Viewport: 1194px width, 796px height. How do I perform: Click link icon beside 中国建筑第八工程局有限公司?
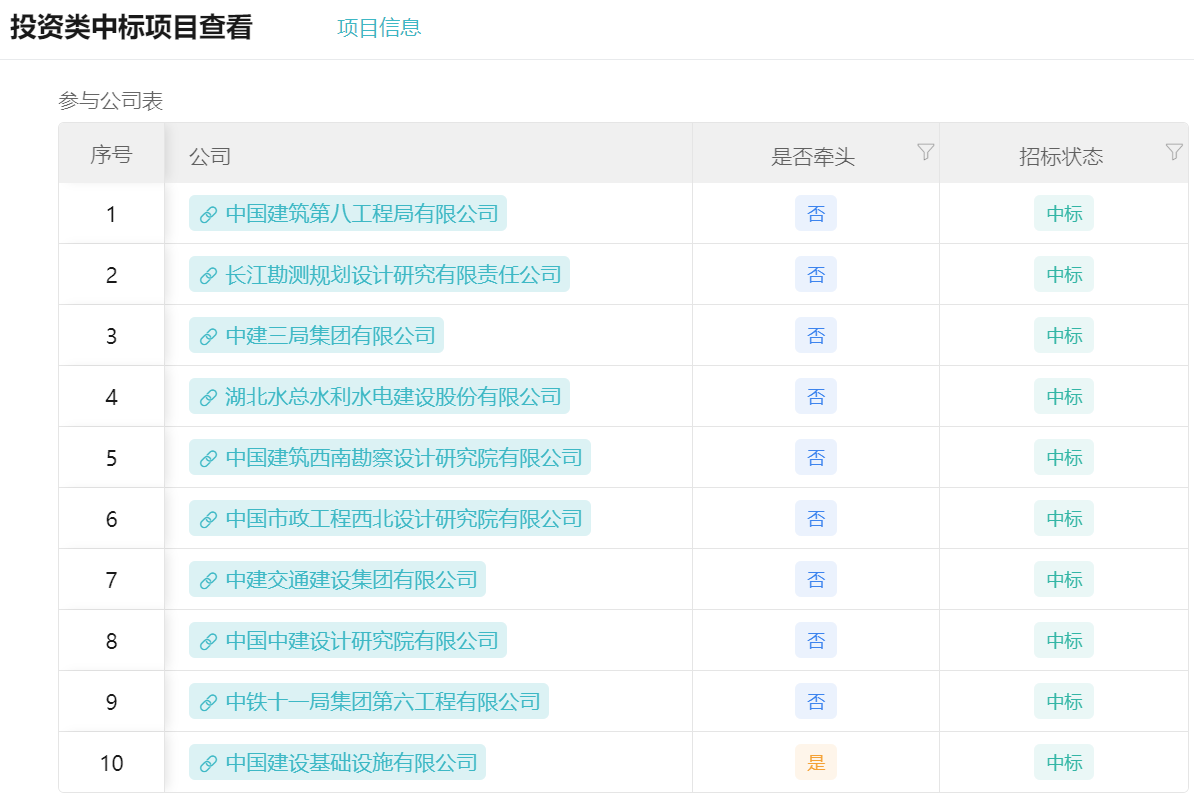point(208,215)
